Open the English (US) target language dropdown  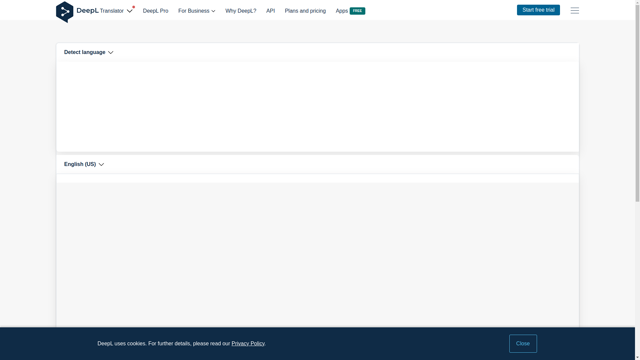[x=84, y=164]
